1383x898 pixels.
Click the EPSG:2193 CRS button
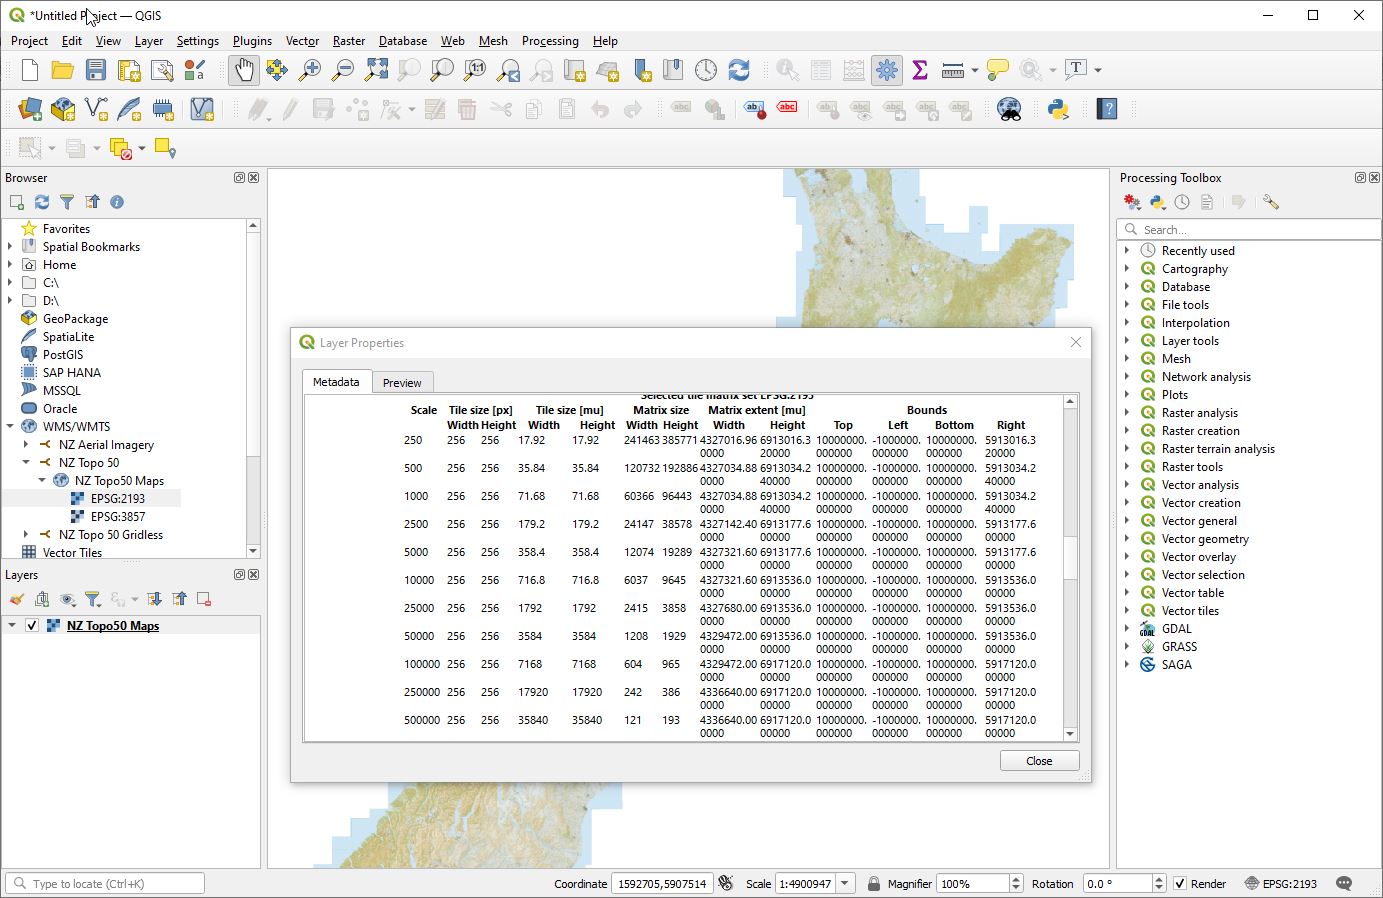pyautogui.click(x=1281, y=884)
